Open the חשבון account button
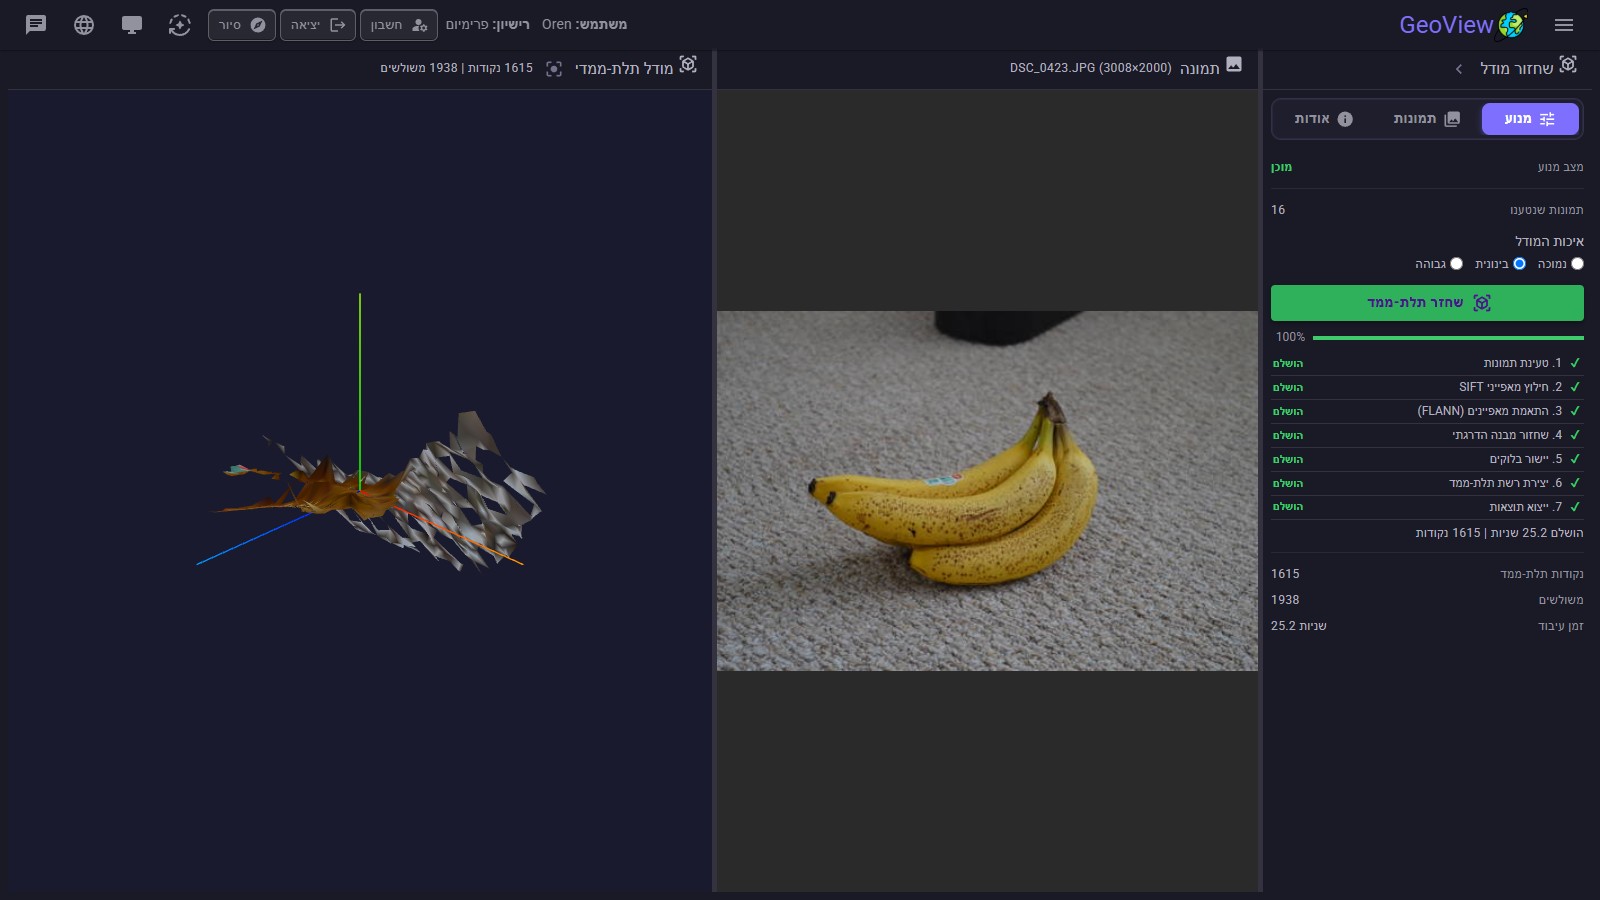This screenshot has width=1600, height=900. pyautogui.click(x=398, y=25)
